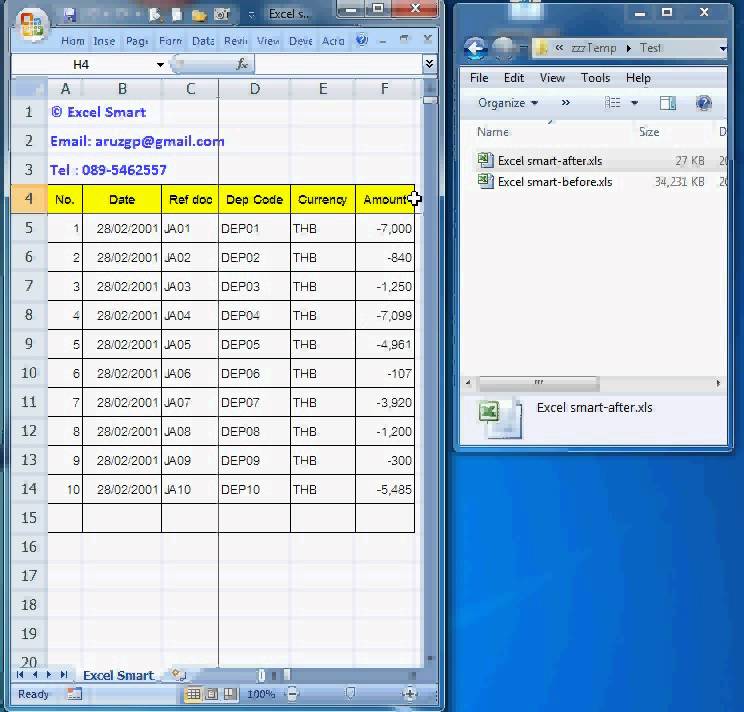Image resolution: width=744 pixels, height=712 pixels.
Task: Click the Forward button in Explorer window
Action: pos(503,47)
